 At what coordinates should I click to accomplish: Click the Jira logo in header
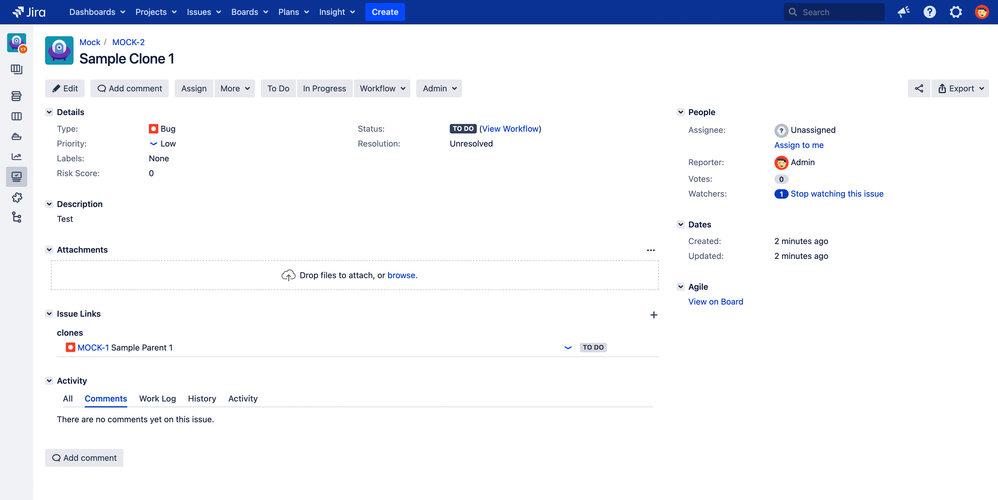point(29,11)
